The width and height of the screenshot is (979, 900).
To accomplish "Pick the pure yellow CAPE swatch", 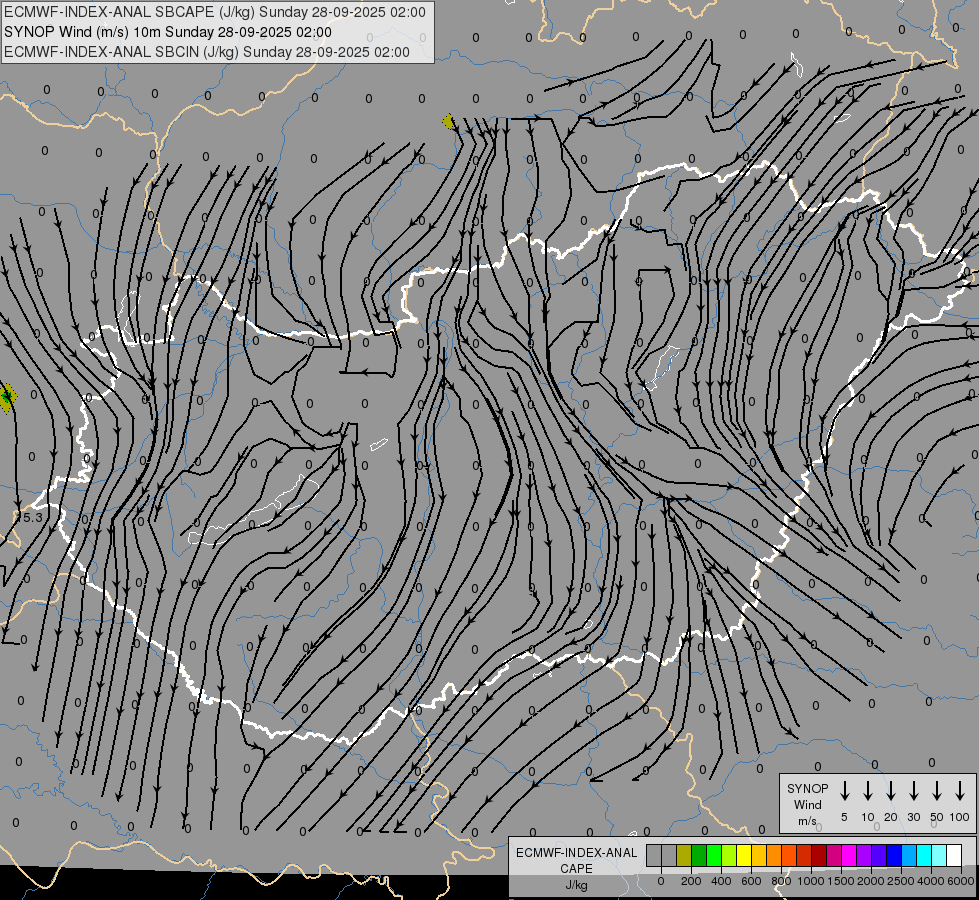I will [x=744, y=855].
